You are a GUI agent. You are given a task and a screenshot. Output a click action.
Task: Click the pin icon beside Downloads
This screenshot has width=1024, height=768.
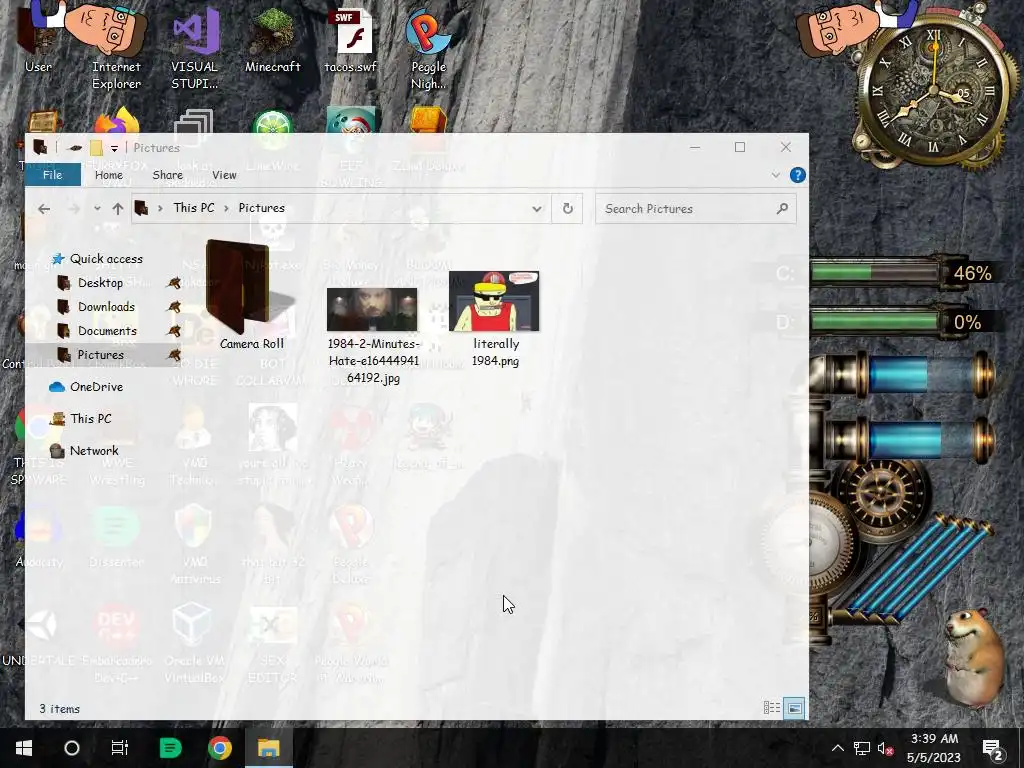click(174, 307)
